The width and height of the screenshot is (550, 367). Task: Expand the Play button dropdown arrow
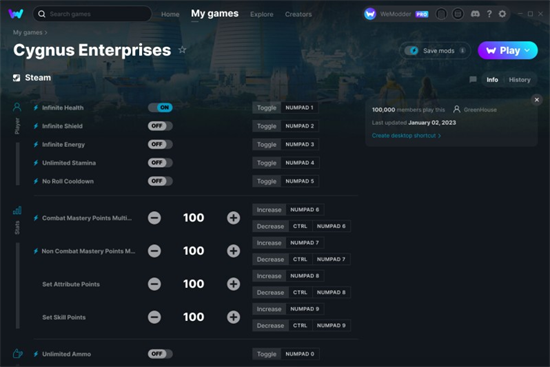[x=527, y=51]
